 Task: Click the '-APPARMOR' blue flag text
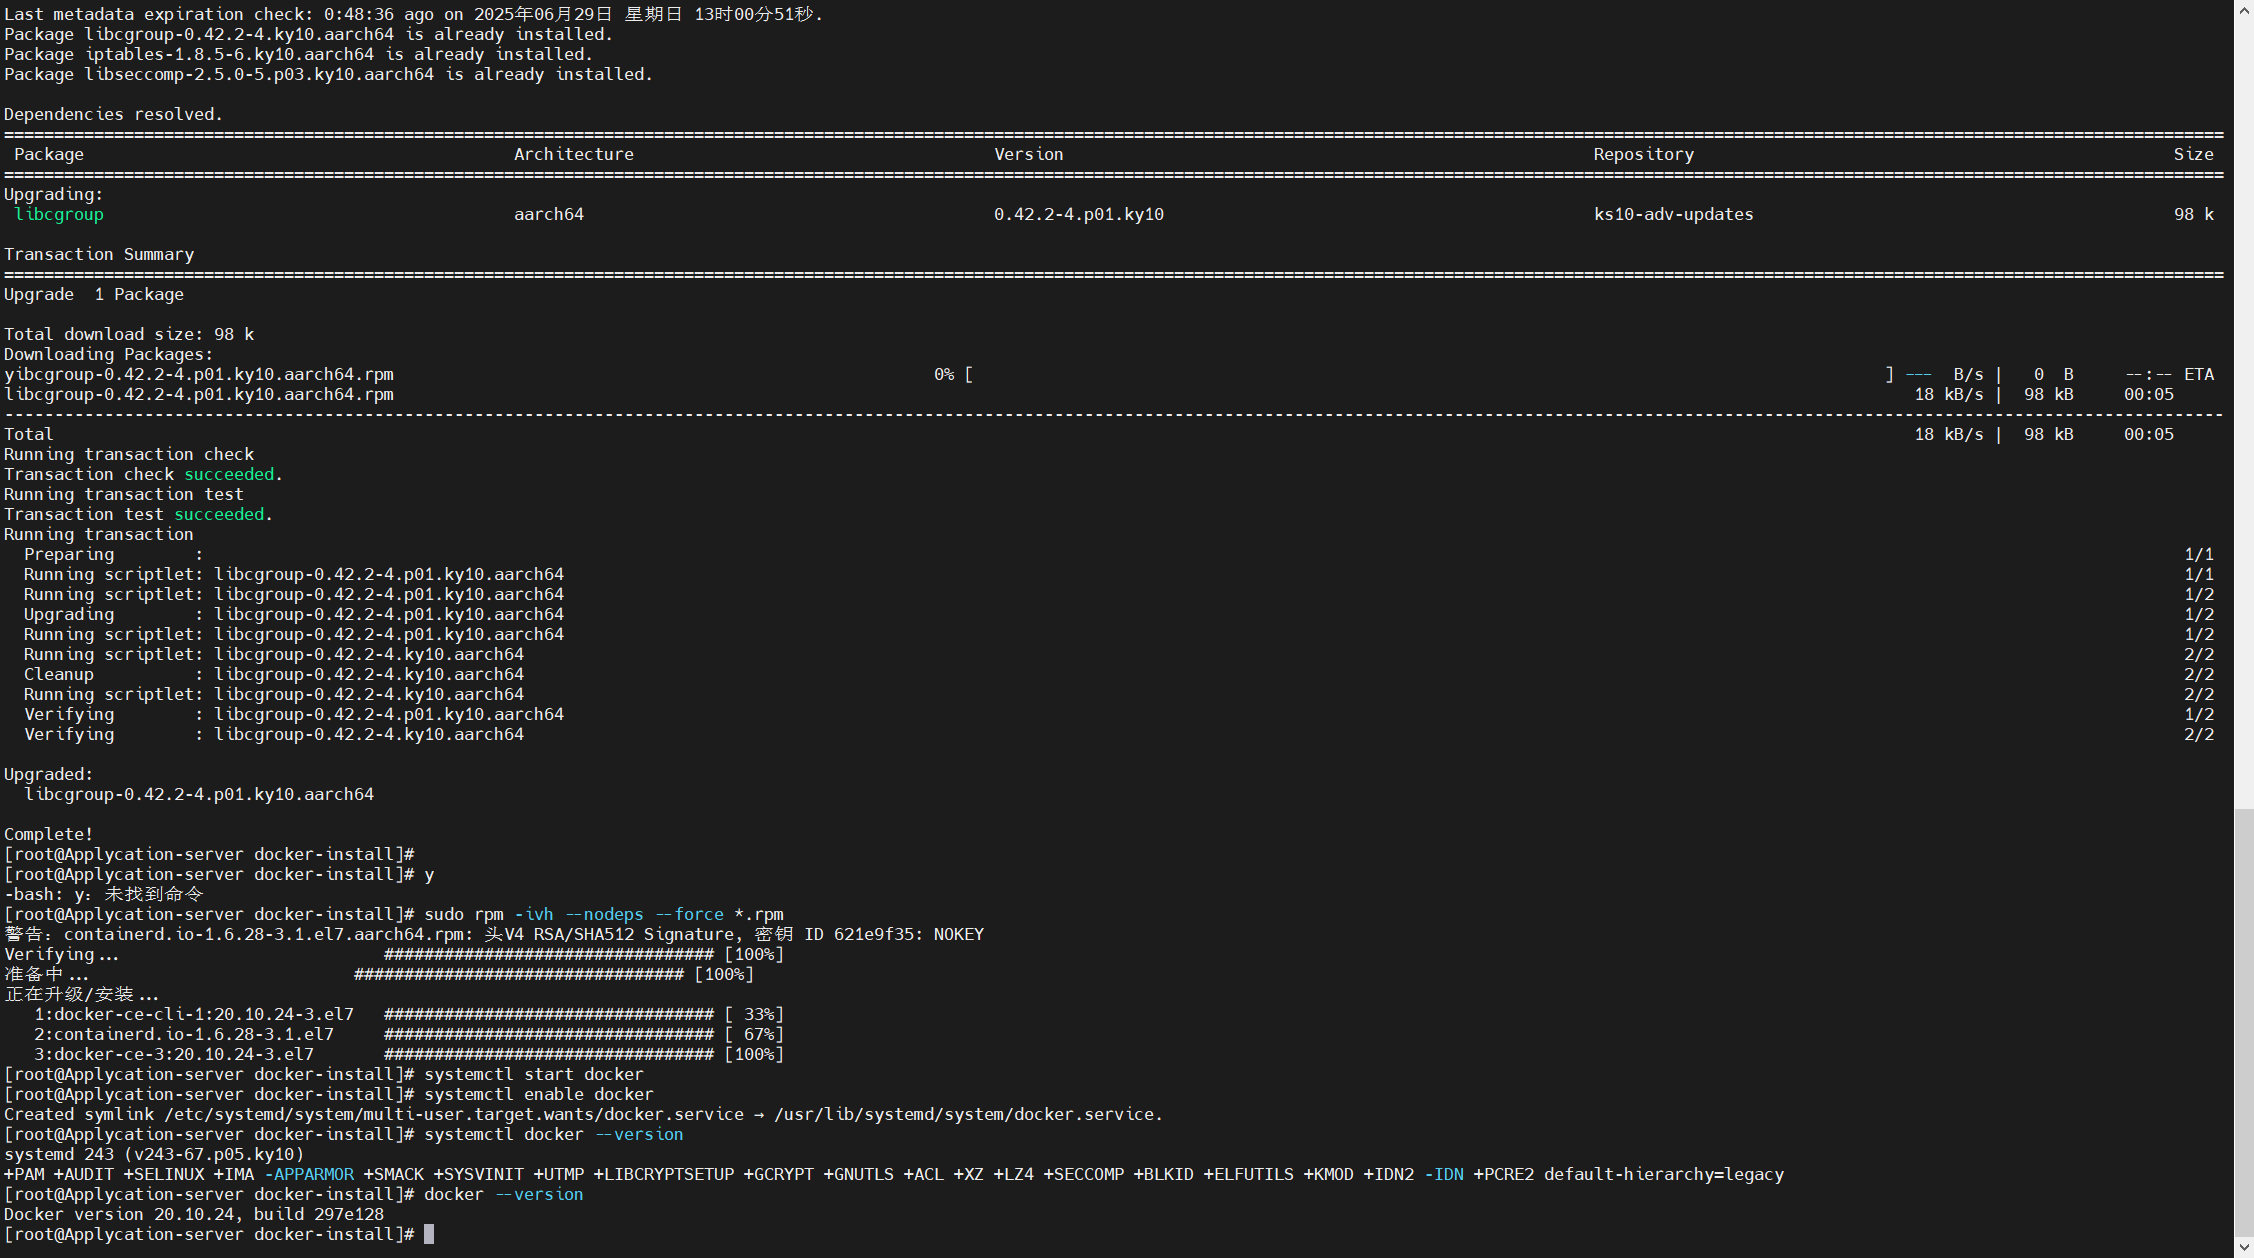coord(309,1174)
